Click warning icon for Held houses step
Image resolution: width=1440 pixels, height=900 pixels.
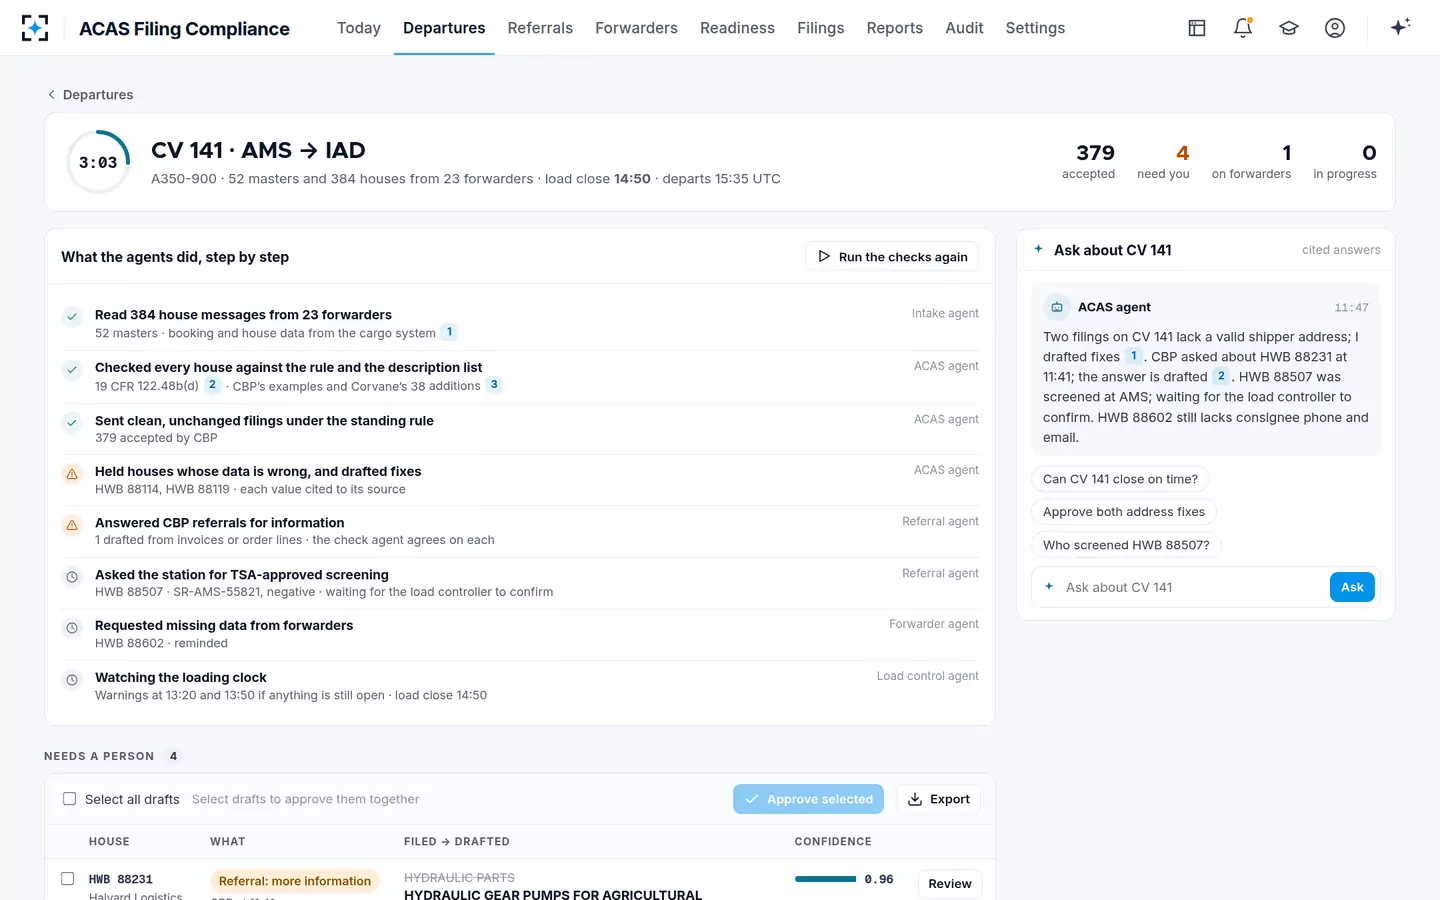(x=72, y=474)
